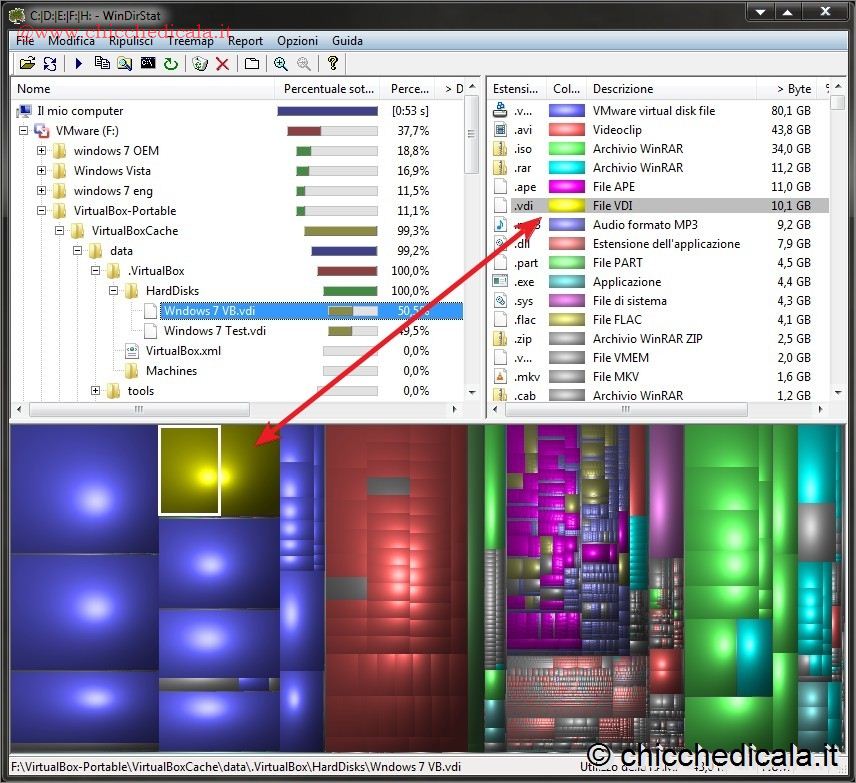Open the Treemap menu
Image resolution: width=856 pixels, height=783 pixels.
(190, 41)
